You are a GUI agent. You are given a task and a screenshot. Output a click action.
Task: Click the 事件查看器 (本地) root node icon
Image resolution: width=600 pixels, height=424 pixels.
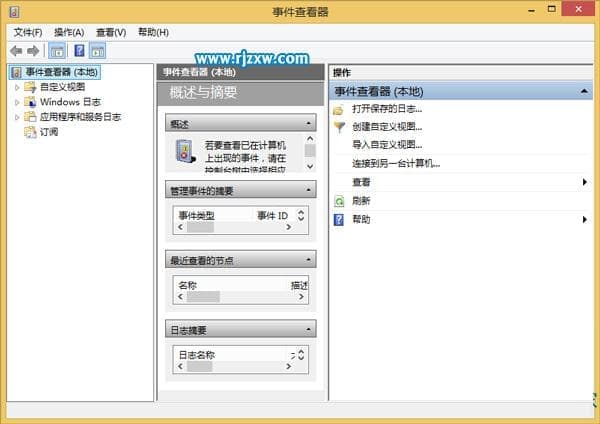point(16,72)
